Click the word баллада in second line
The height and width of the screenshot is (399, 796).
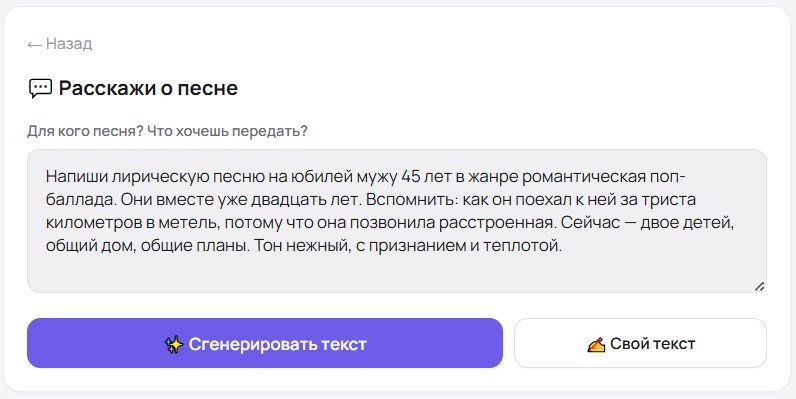point(81,200)
